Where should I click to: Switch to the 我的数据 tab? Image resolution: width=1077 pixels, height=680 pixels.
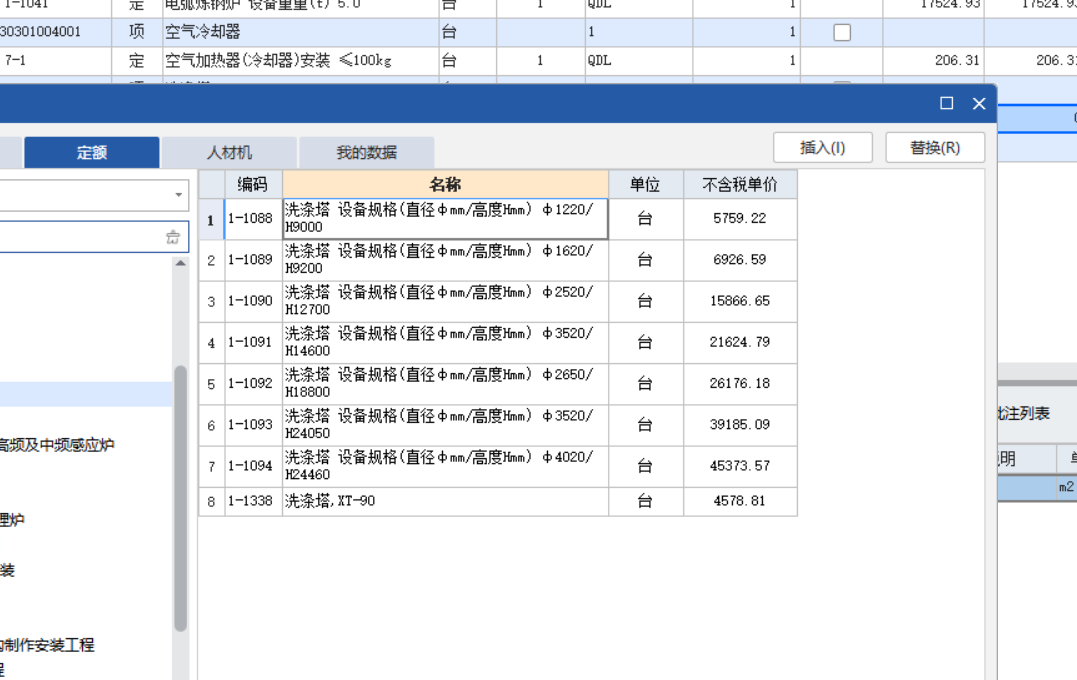[x=366, y=152]
